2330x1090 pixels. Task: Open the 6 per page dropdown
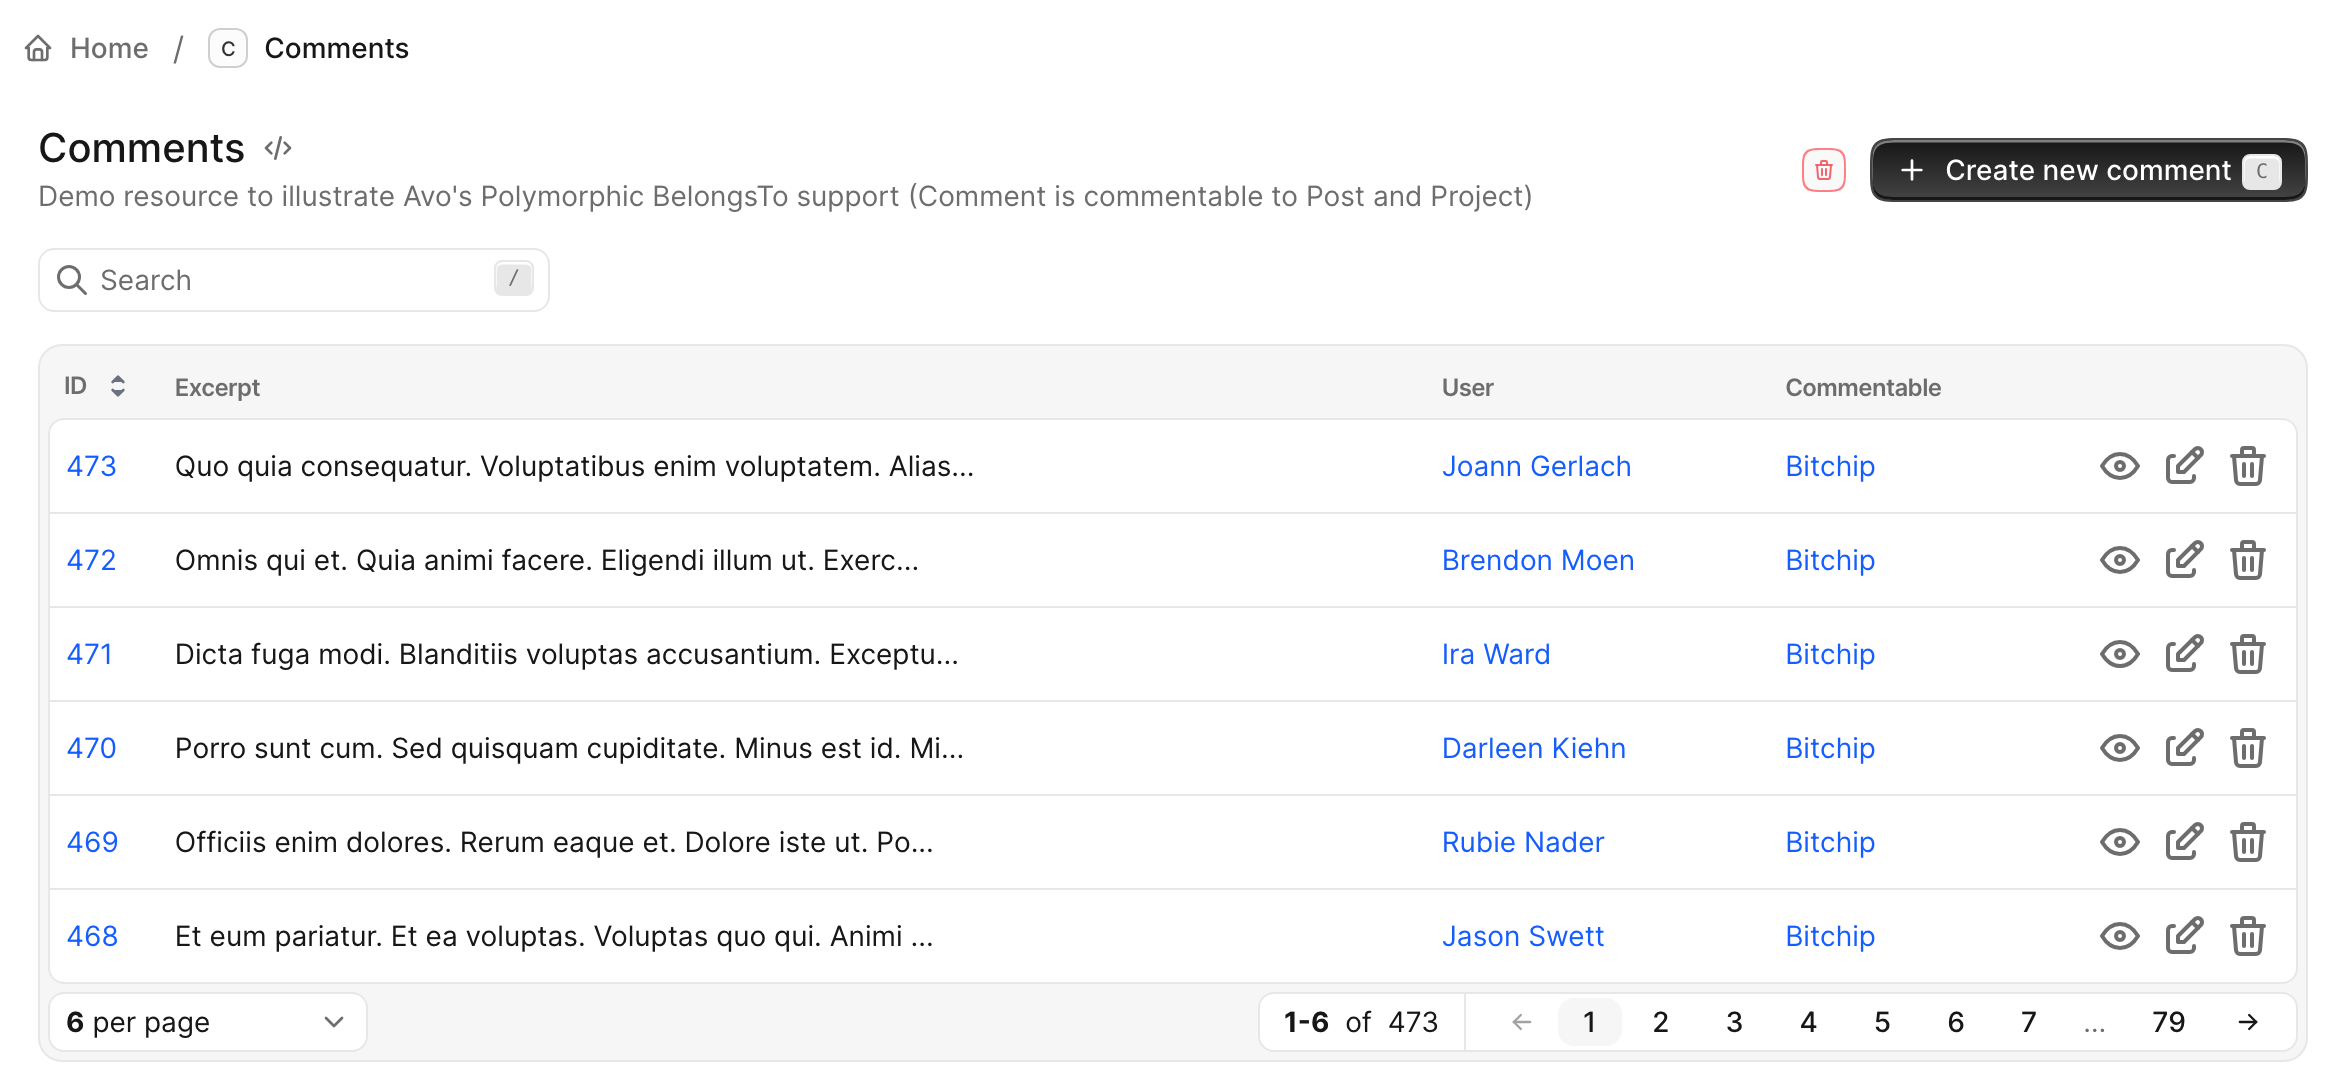click(207, 1022)
